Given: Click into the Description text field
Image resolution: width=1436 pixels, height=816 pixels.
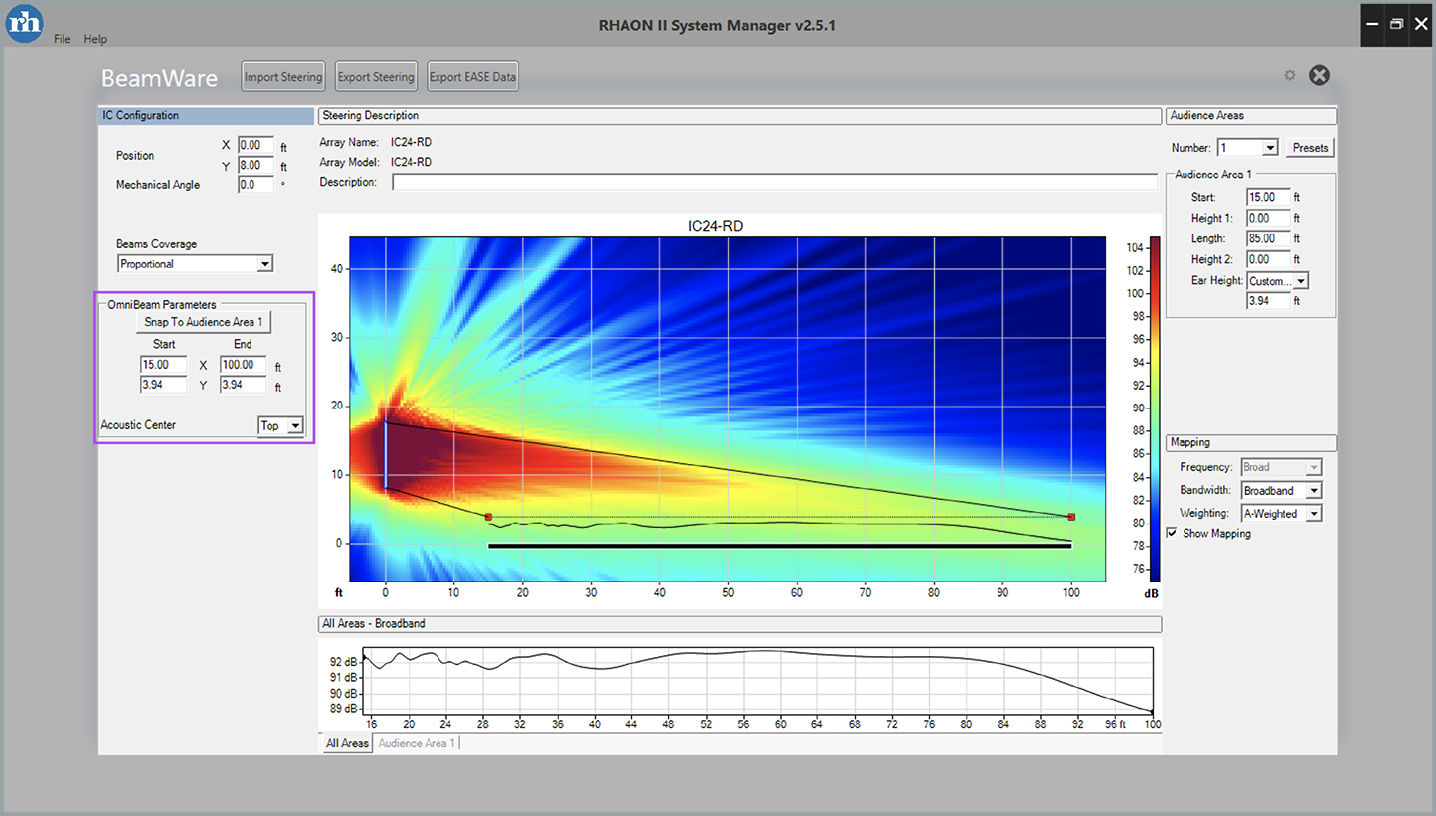Looking at the screenshot, I should pos(774,183).
